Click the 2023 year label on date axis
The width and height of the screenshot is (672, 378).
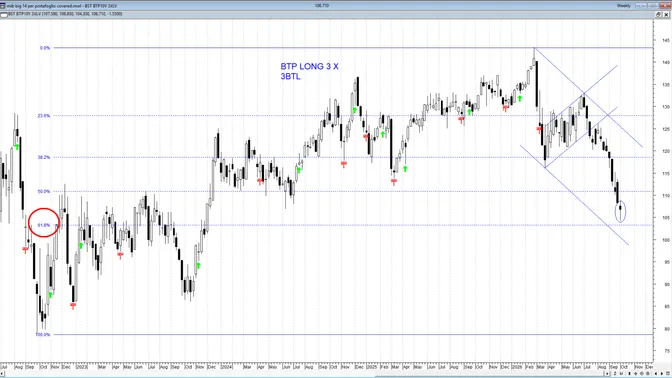click(81, 367)
